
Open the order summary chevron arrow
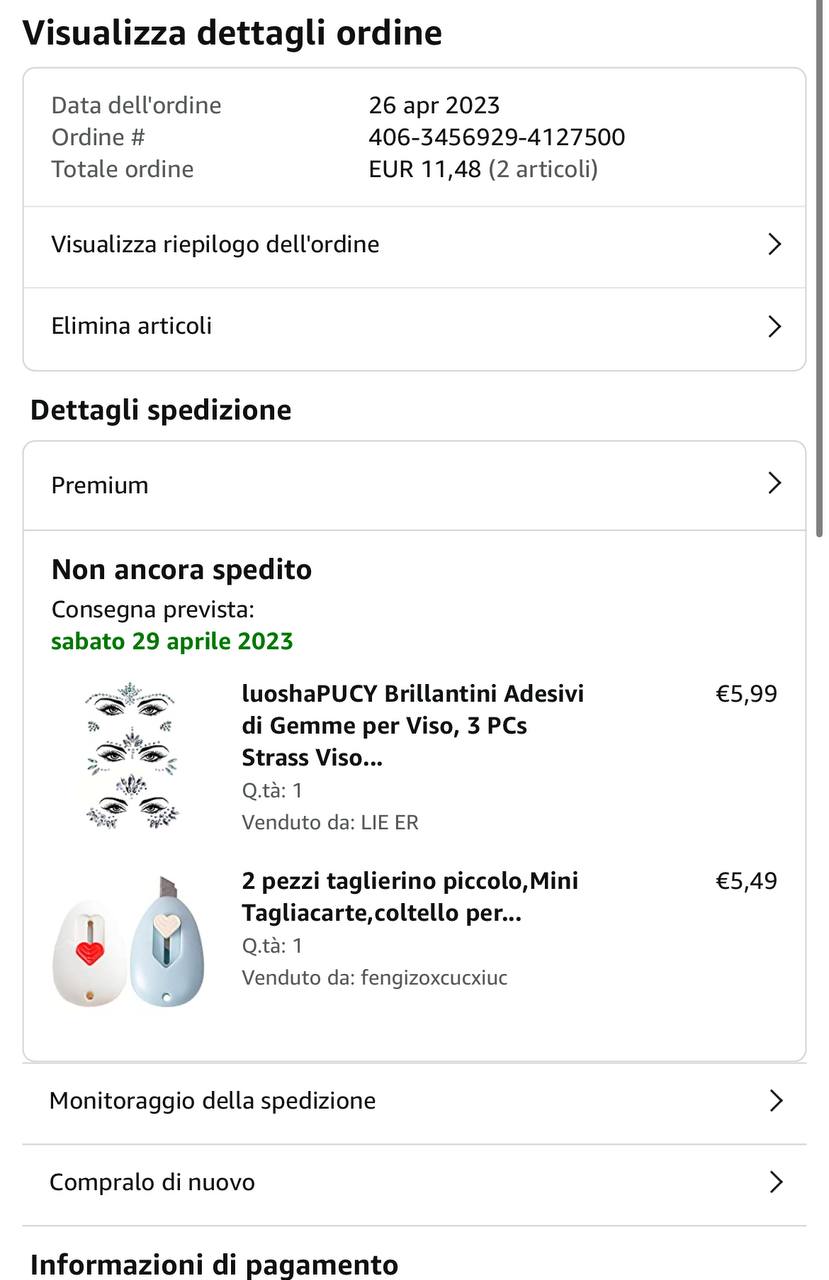[773, 245]
